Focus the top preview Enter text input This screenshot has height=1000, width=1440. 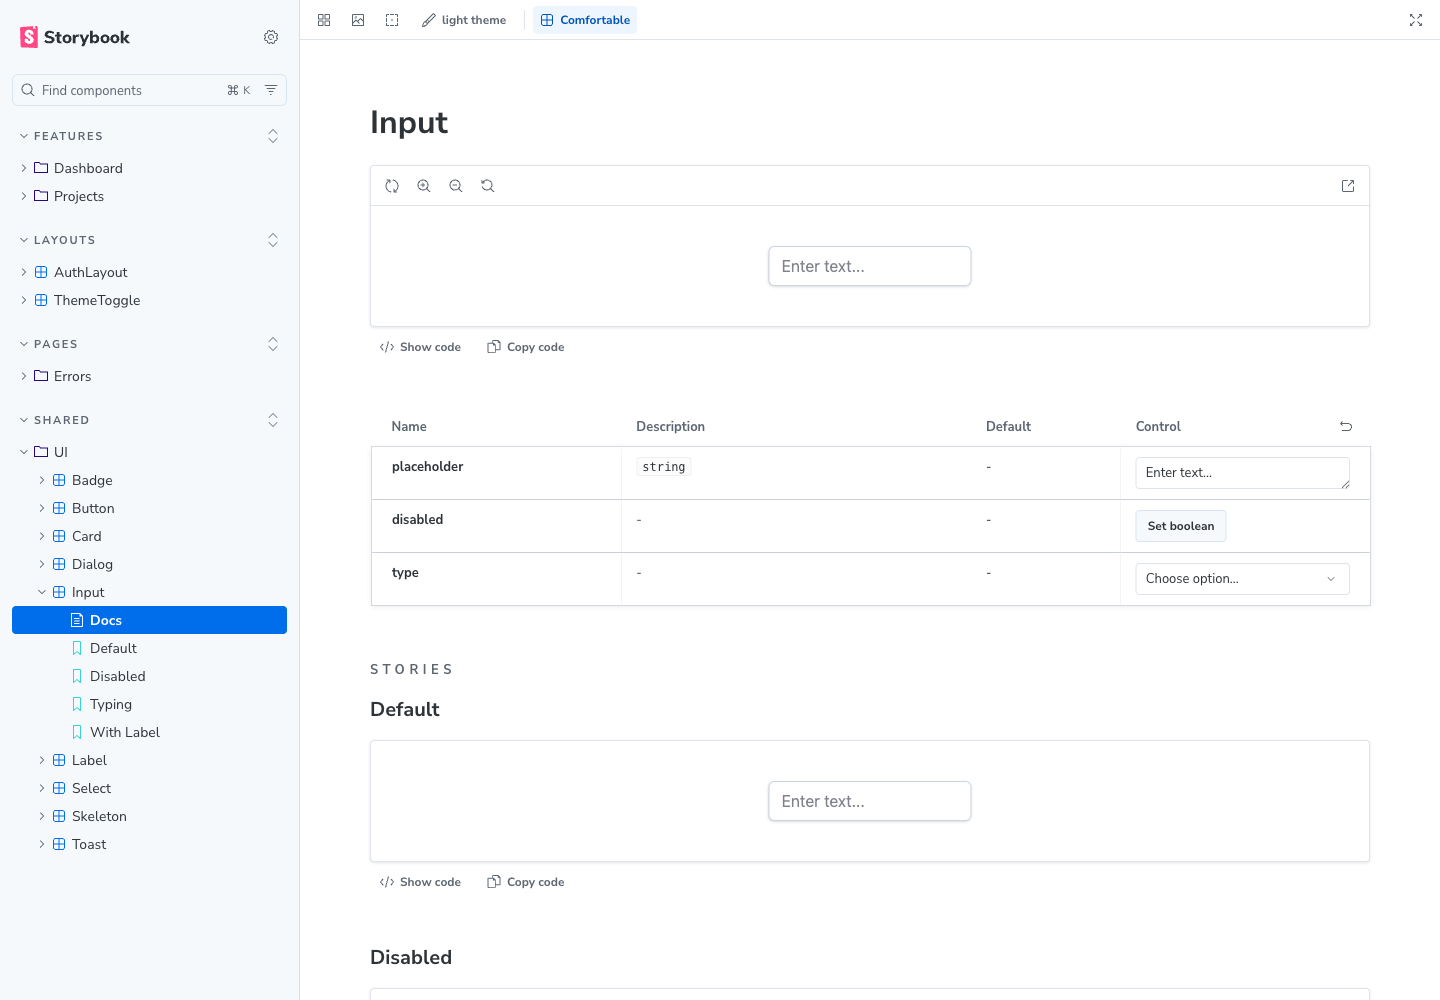(x=870, y=266)
